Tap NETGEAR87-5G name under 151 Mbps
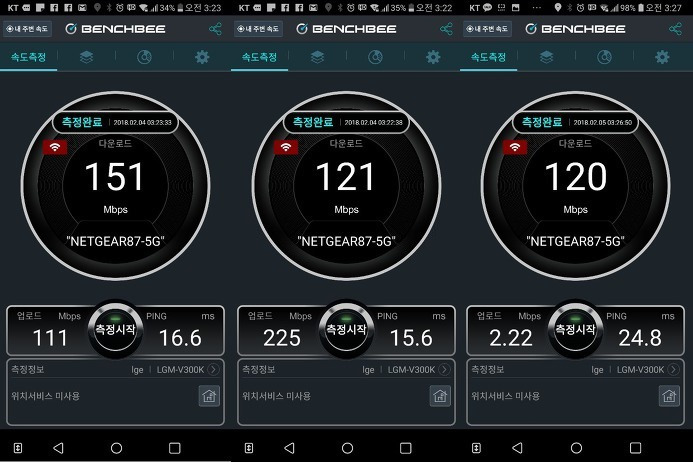This screenshot has height=462, width=693. (115, 241)
